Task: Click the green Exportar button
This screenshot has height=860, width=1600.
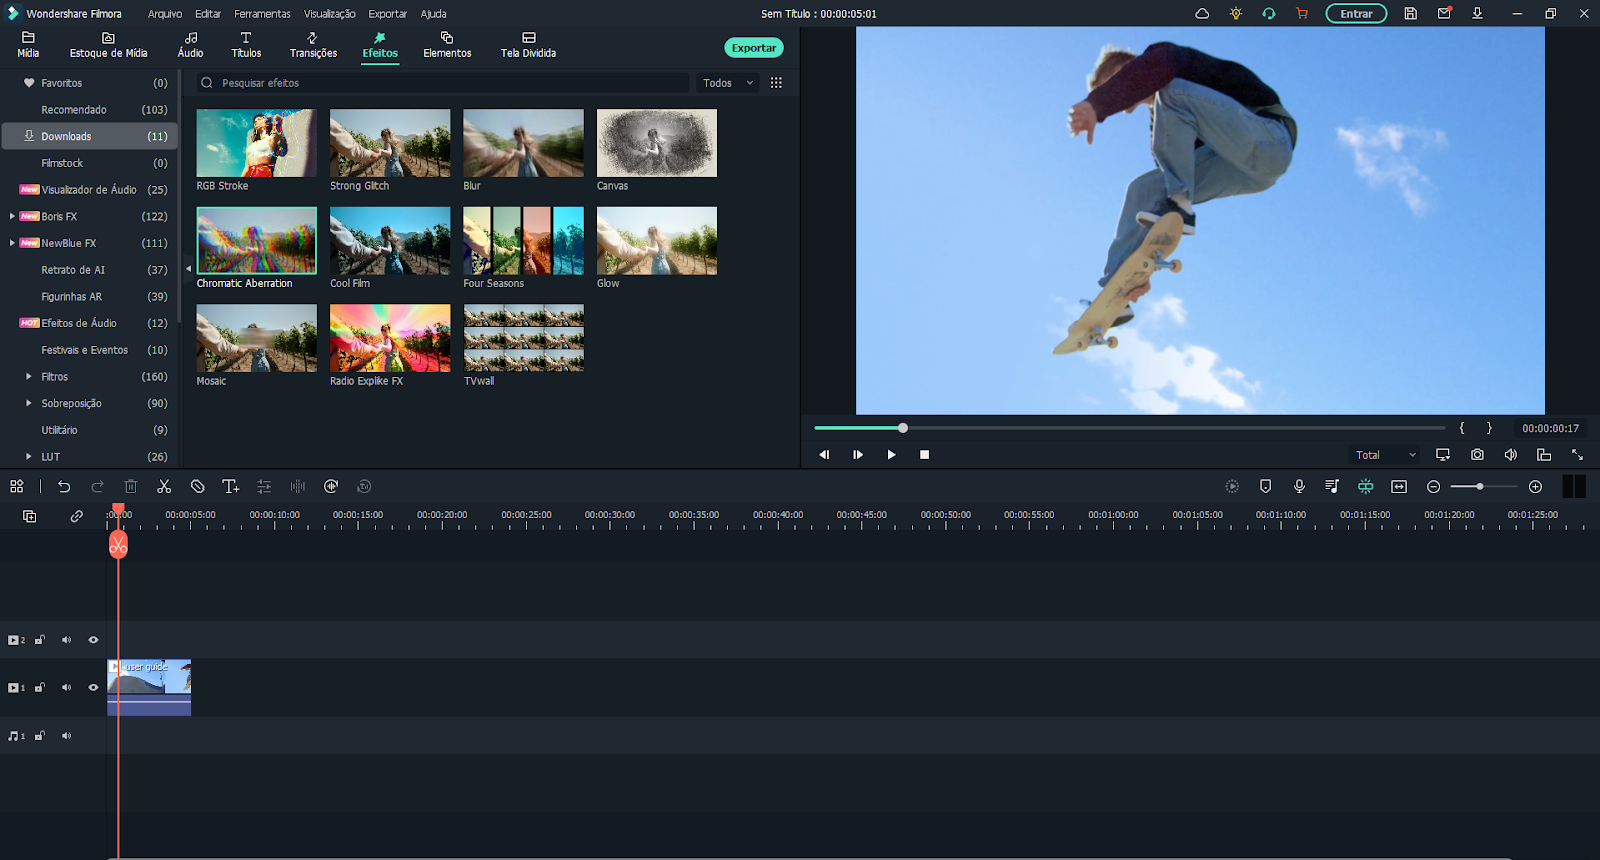Action: tap(753, 48)
